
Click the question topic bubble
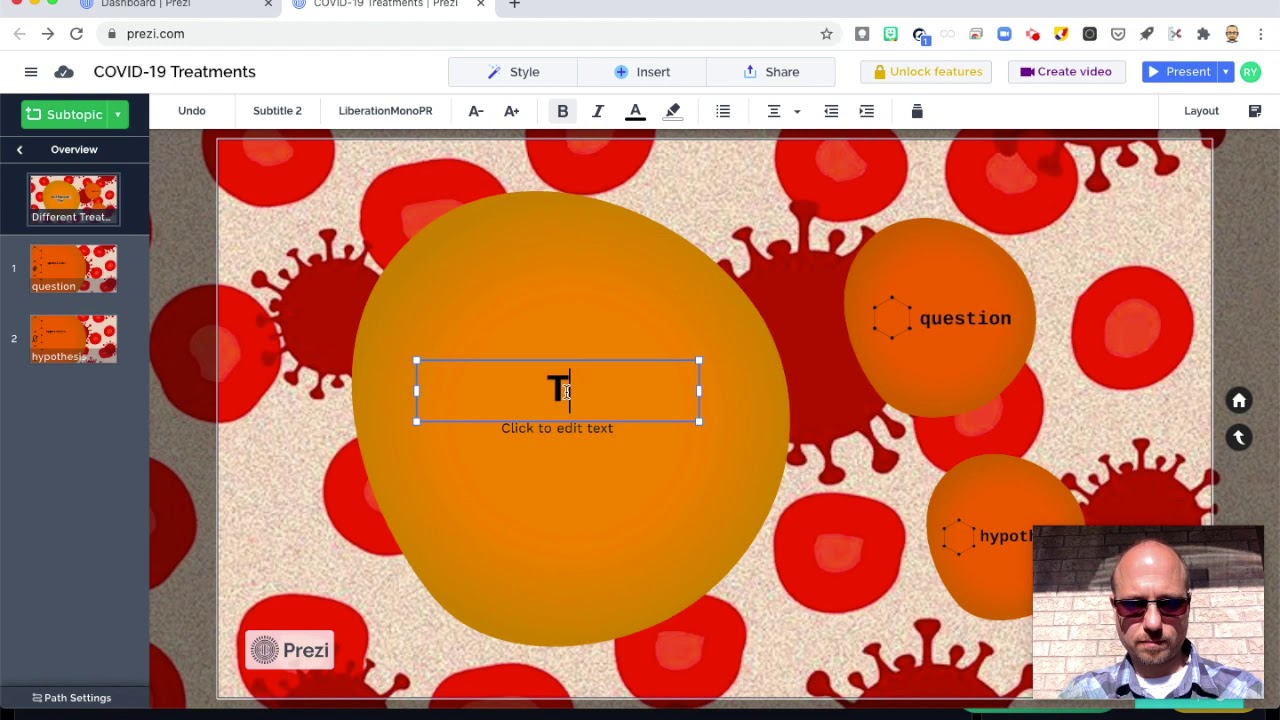[940, 318]
